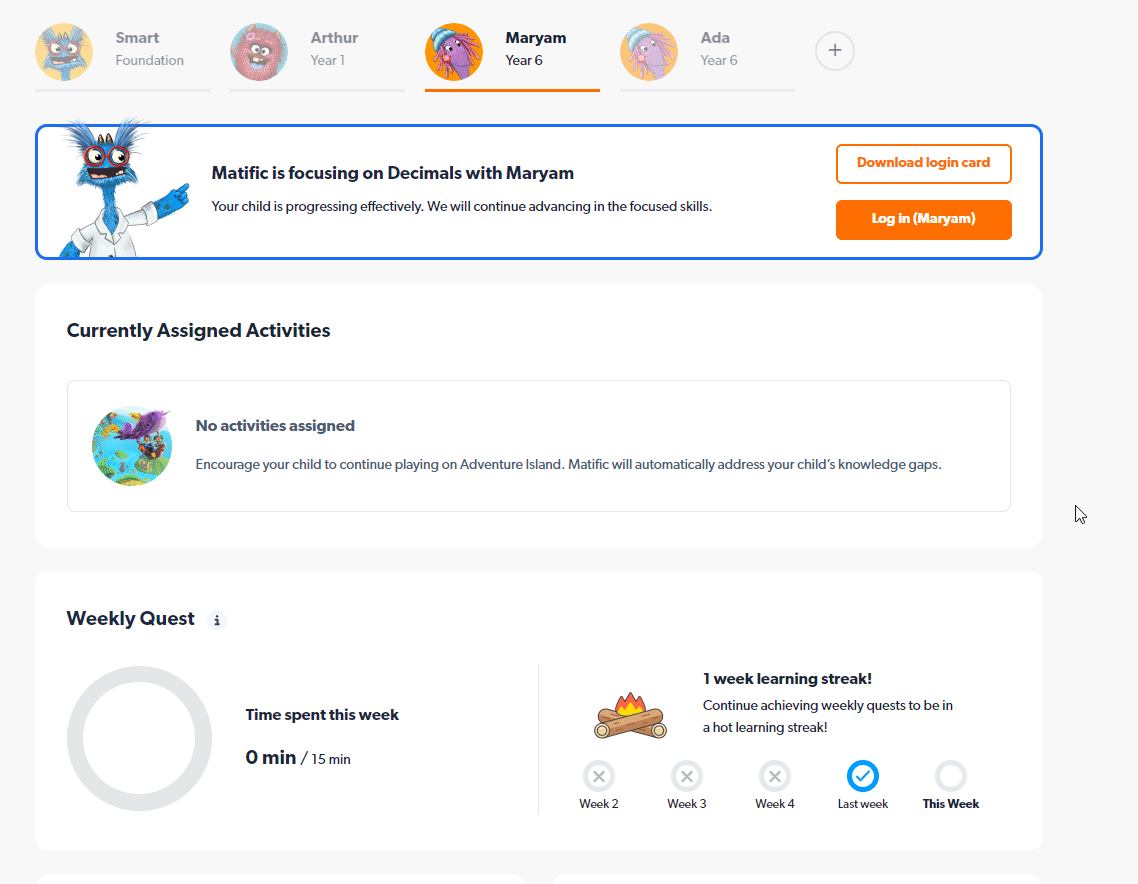Click Arthur's red monster avatar
The height and width of the screenshot is (884, 1138).
259,52
